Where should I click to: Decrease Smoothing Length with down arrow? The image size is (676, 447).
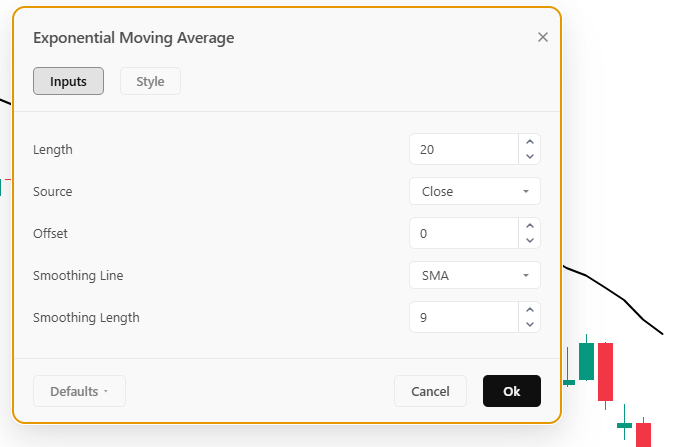coord(530,325)
